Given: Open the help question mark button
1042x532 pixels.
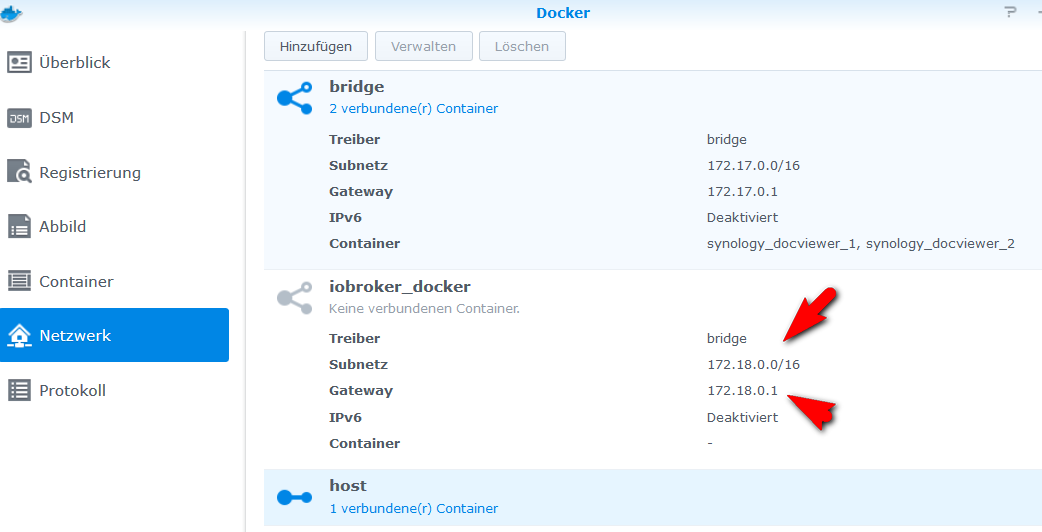Looking at the screenshot, I should coord(1009,13).
